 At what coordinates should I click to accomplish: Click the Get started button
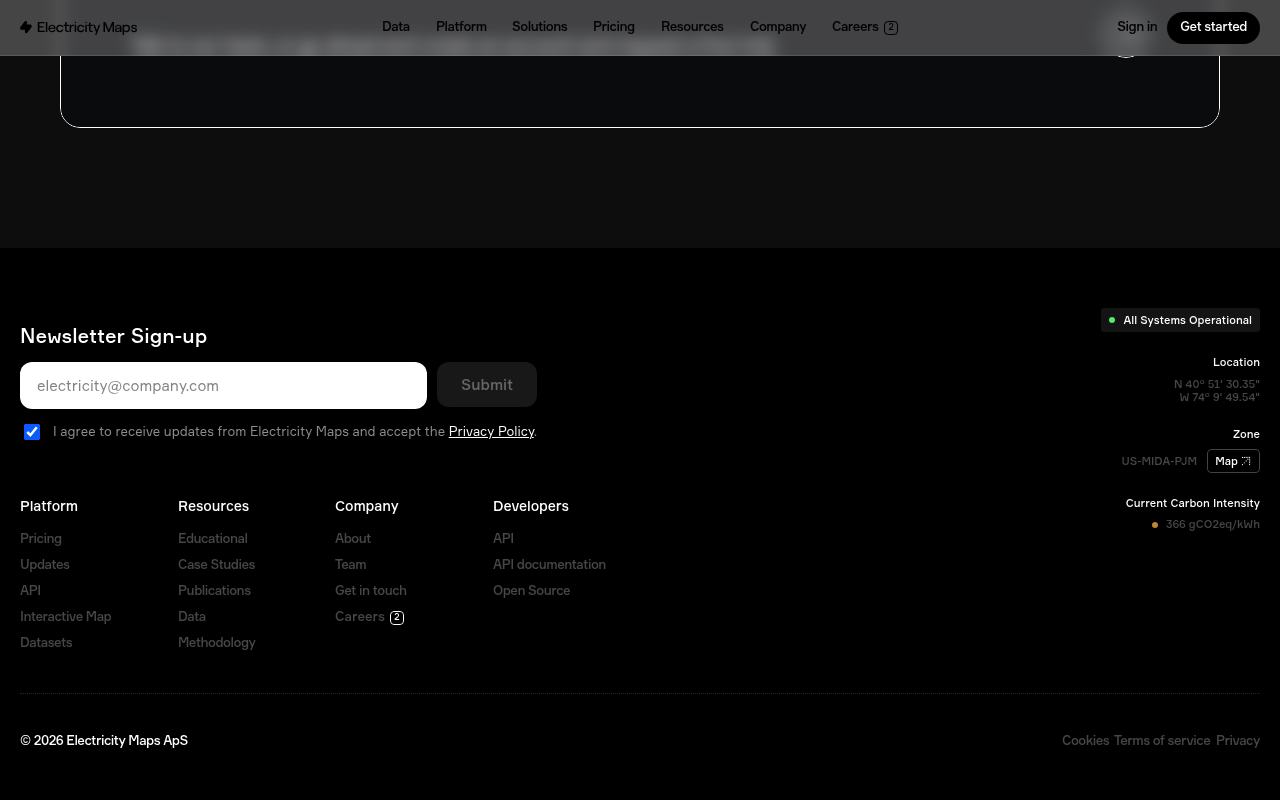[1213, 27]
